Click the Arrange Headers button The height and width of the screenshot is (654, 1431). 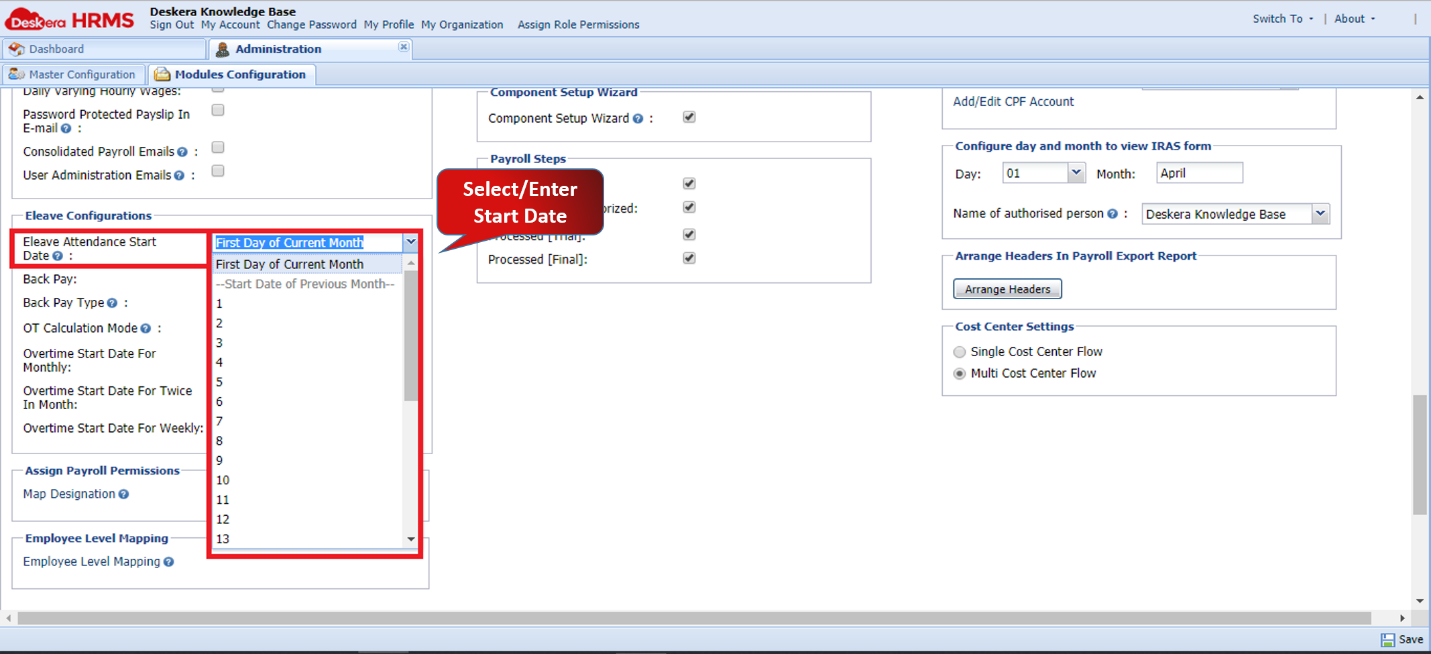(1007, 288)
